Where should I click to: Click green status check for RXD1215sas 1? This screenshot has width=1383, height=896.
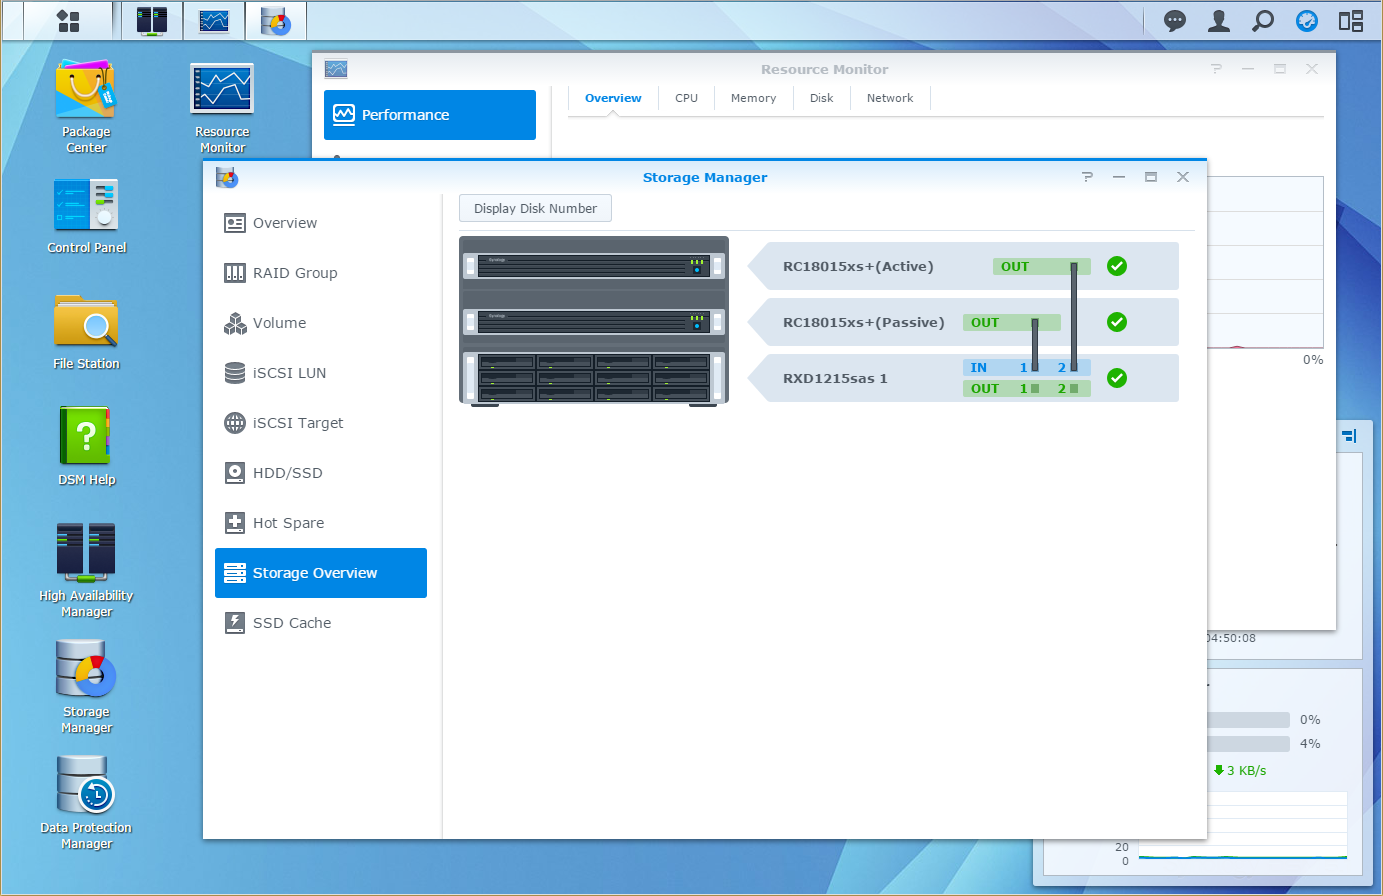[x=1117, y=378]
